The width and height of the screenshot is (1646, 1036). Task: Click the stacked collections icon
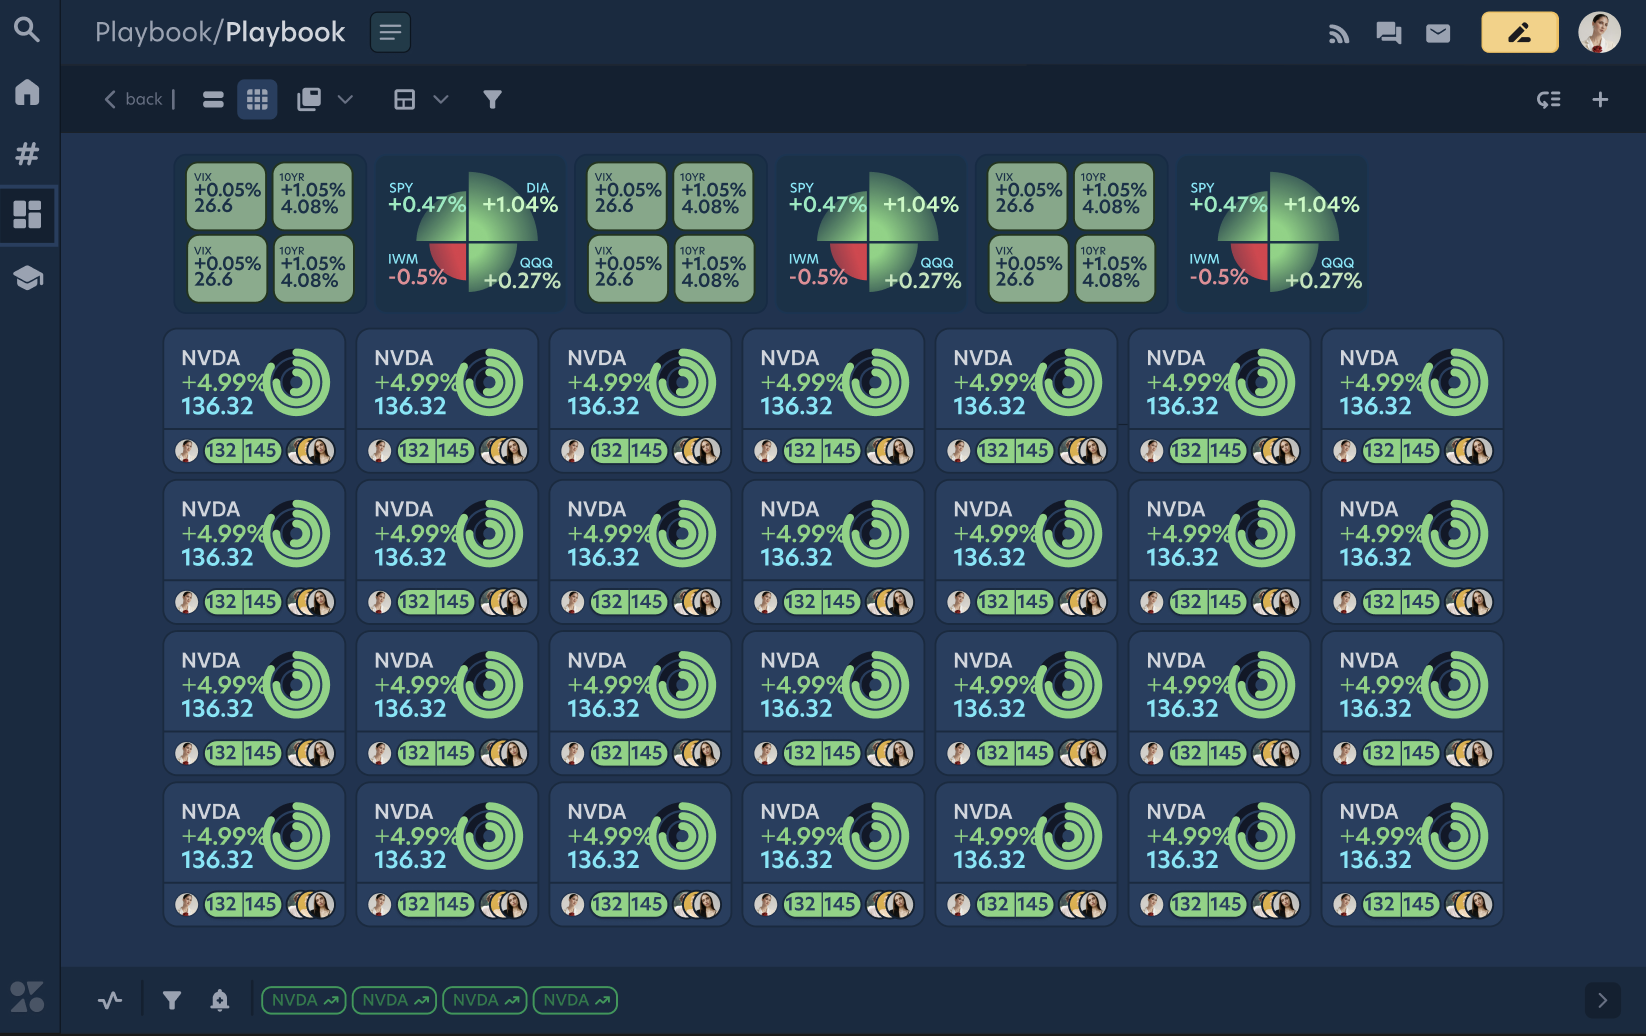pos(309,99)
